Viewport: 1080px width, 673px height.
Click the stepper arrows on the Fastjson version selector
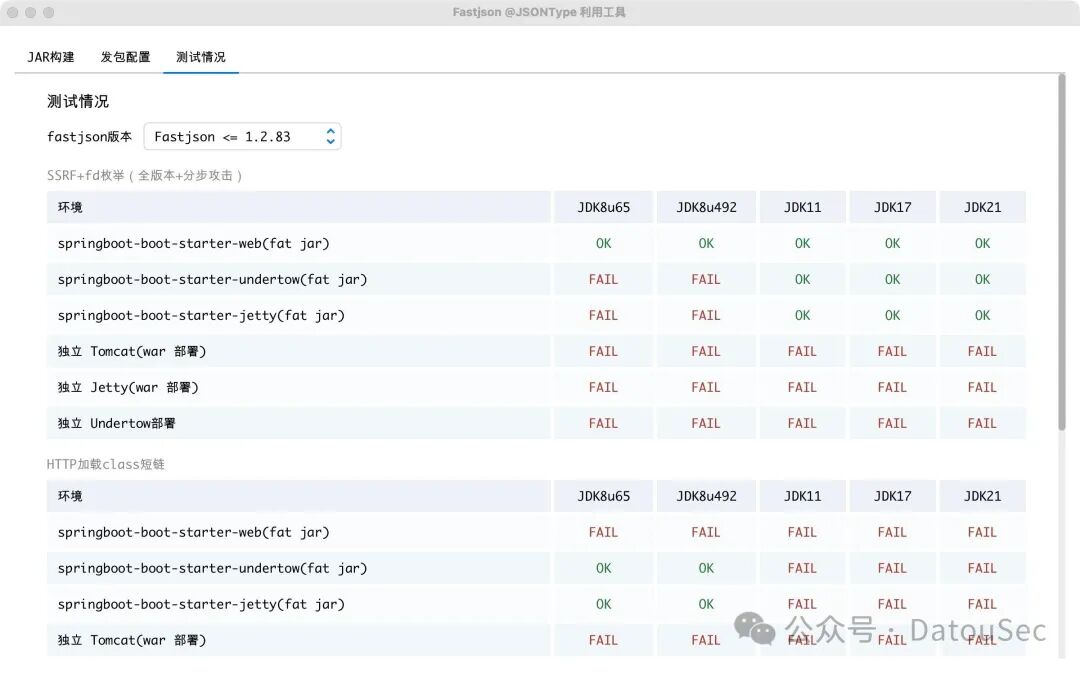click(331, 136)
